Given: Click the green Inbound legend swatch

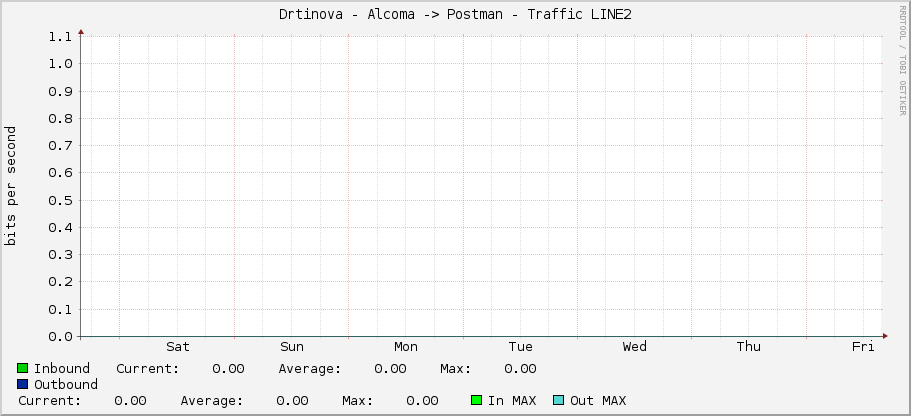Looking at the screenshot, I should pyautogui.click(x=23, y=368).
